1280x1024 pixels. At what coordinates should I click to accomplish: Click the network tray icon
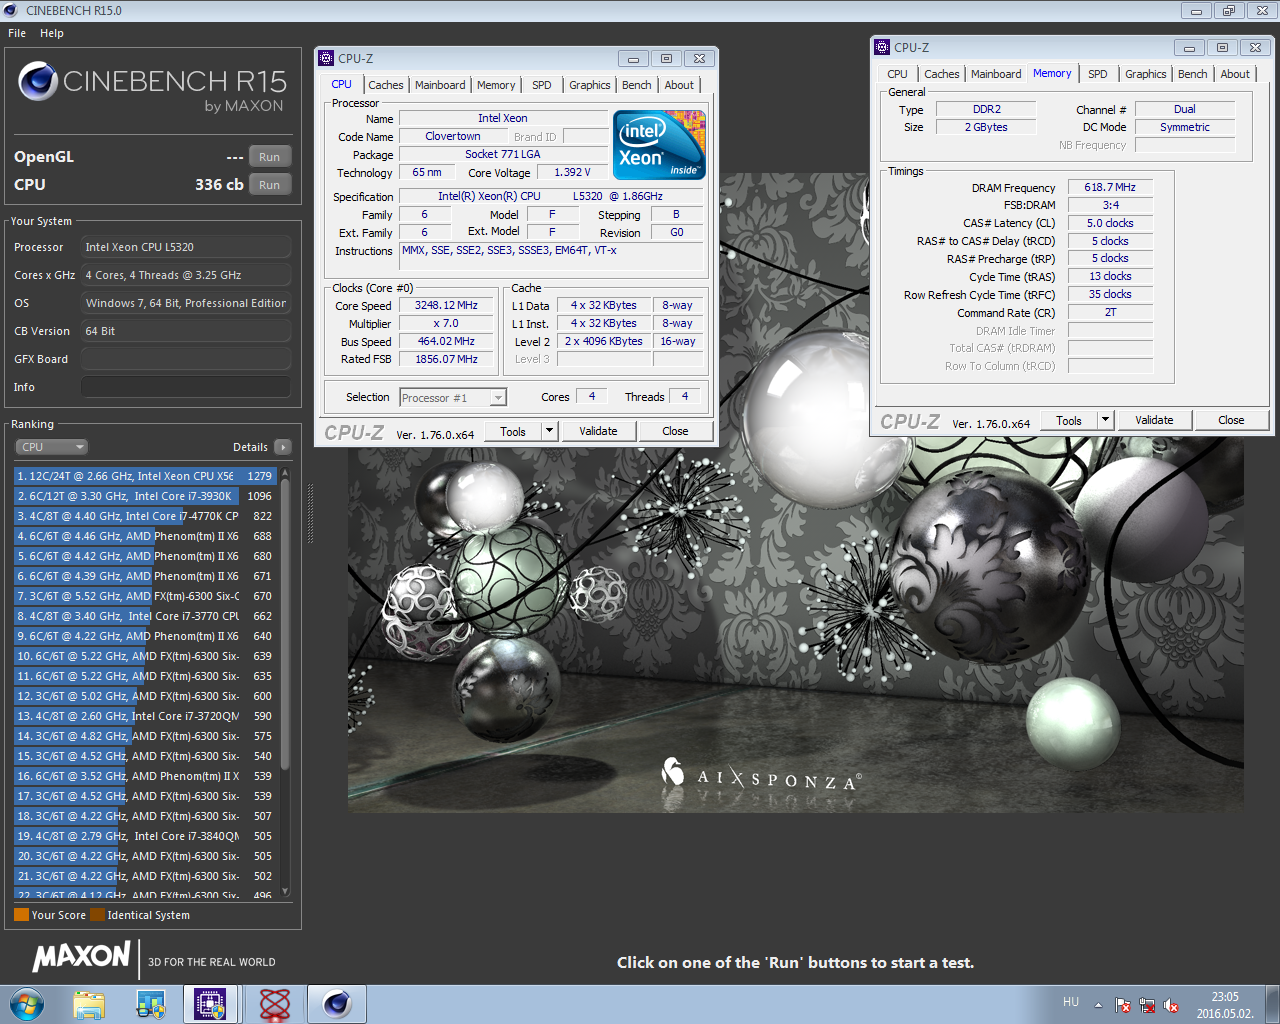tap(1147, 1005)
